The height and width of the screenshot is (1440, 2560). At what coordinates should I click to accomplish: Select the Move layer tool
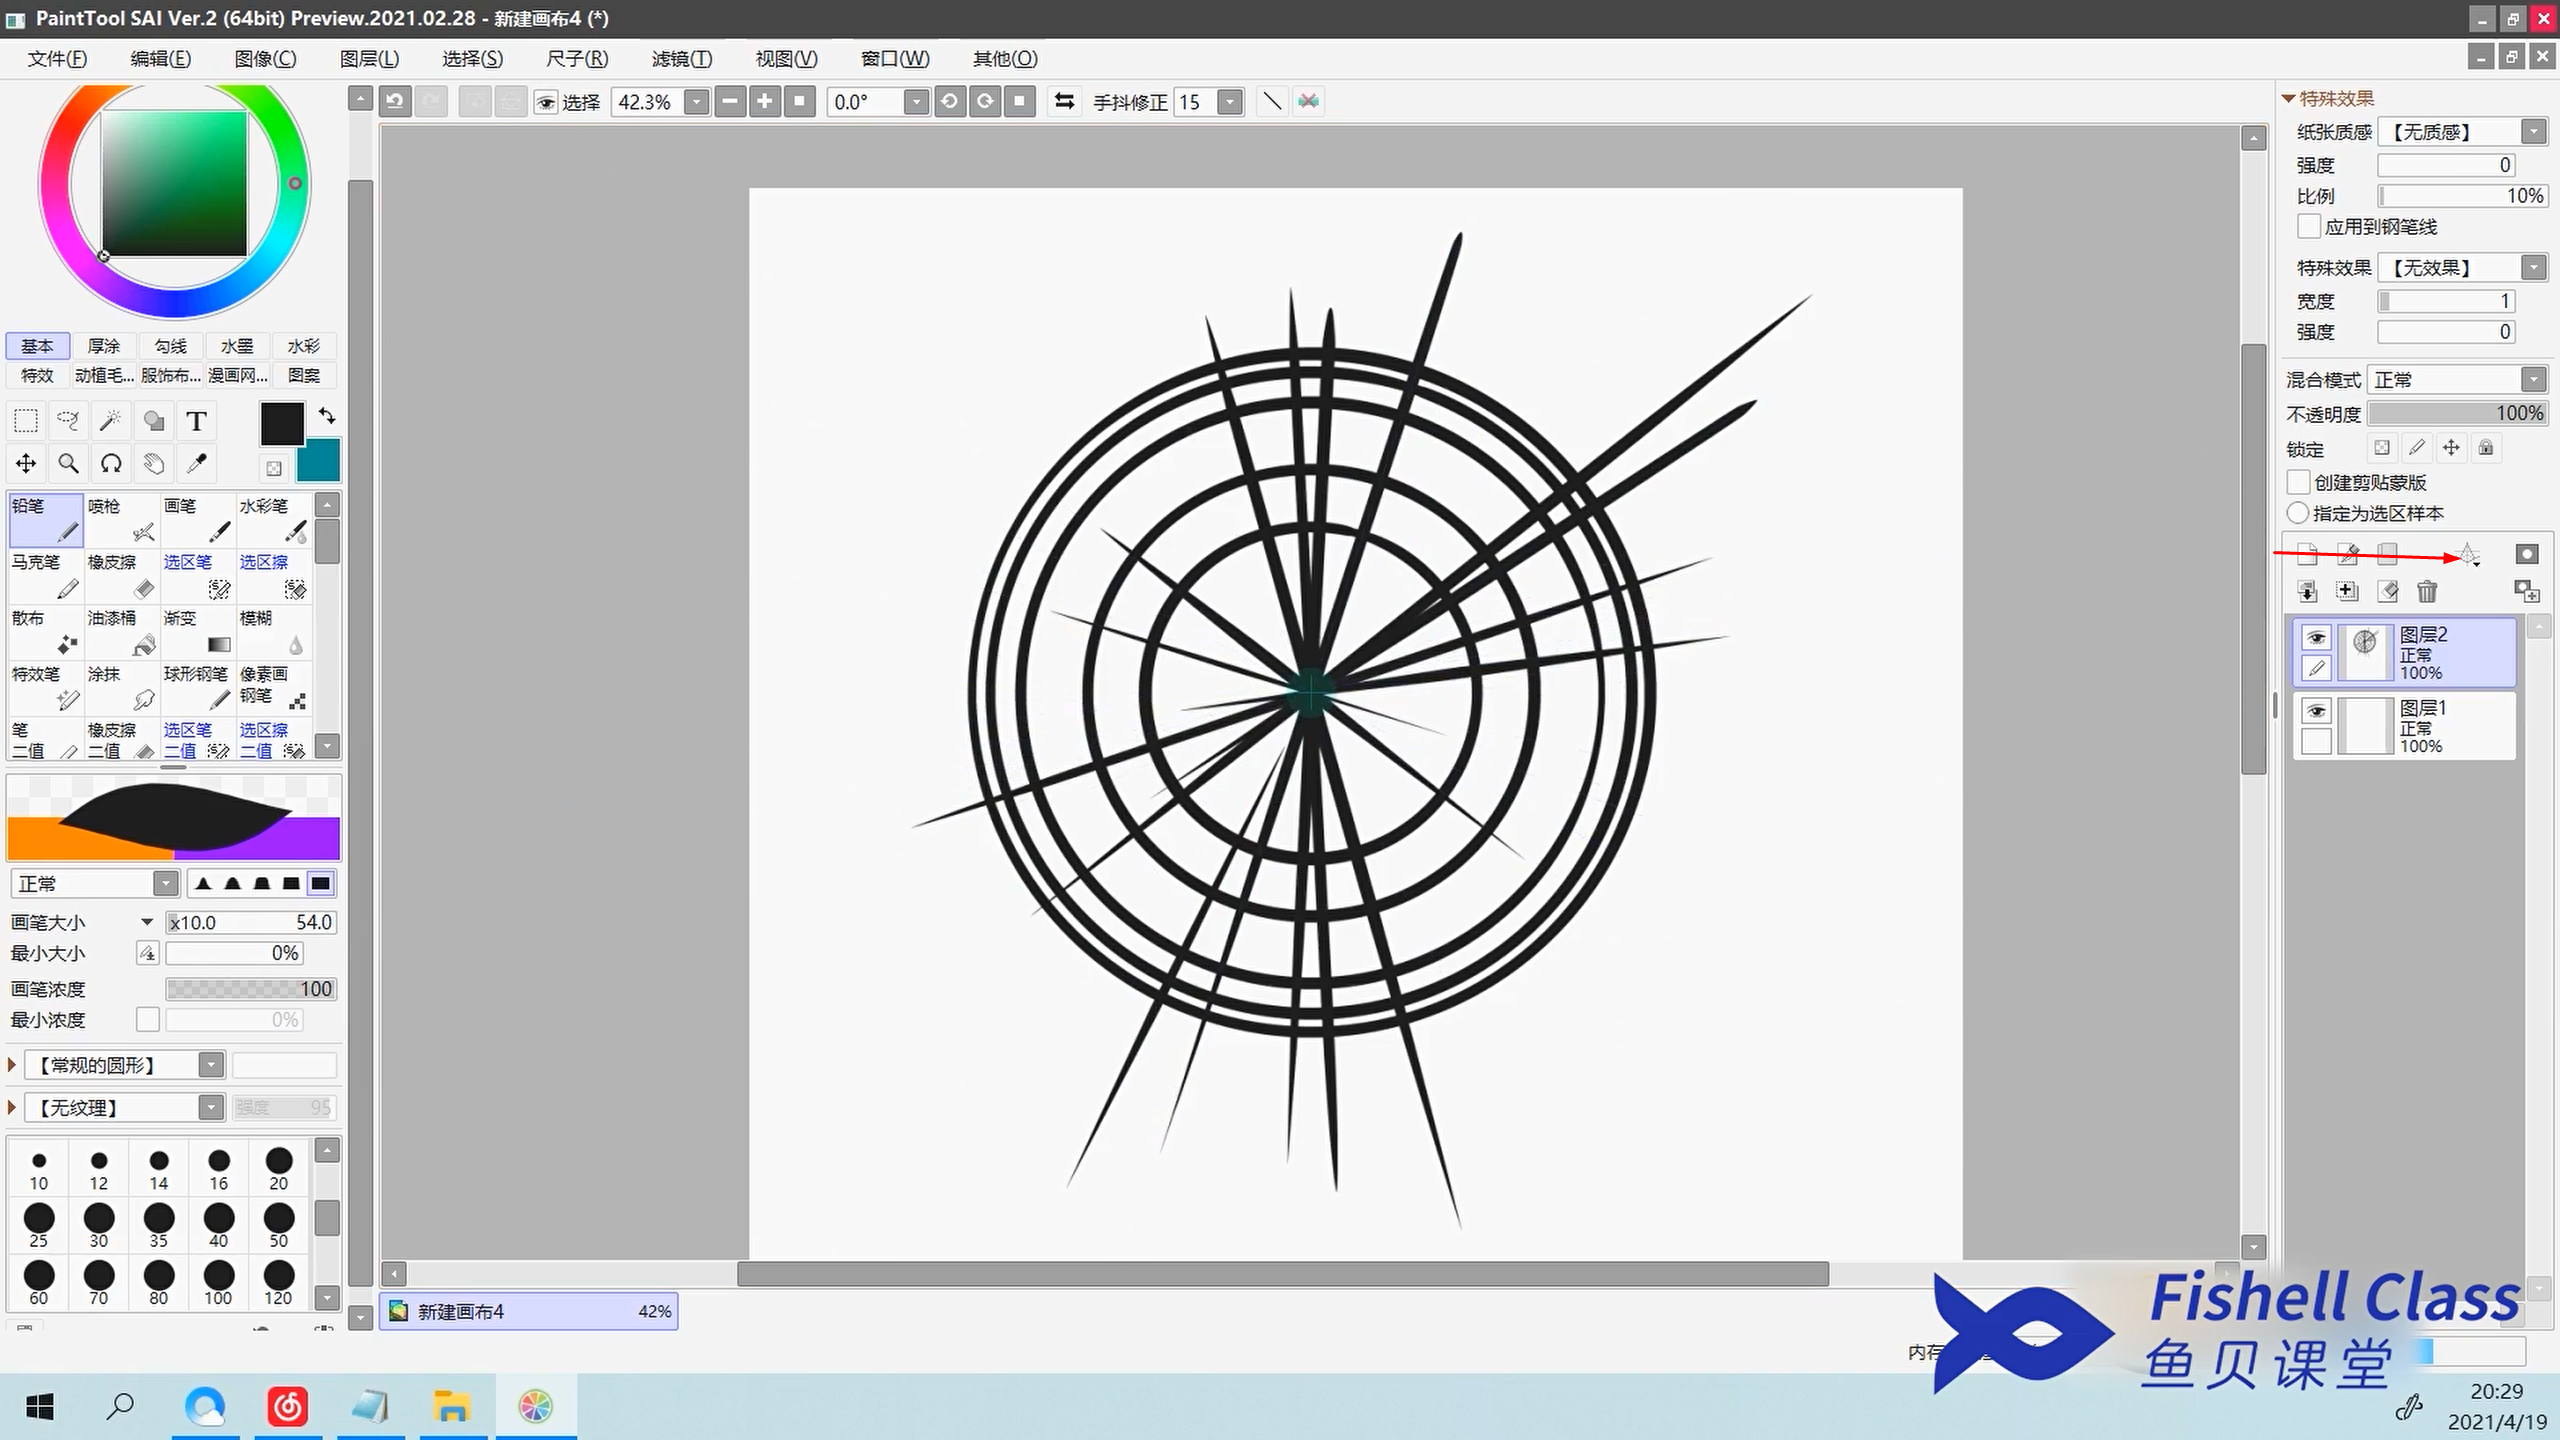pos(26,463)
